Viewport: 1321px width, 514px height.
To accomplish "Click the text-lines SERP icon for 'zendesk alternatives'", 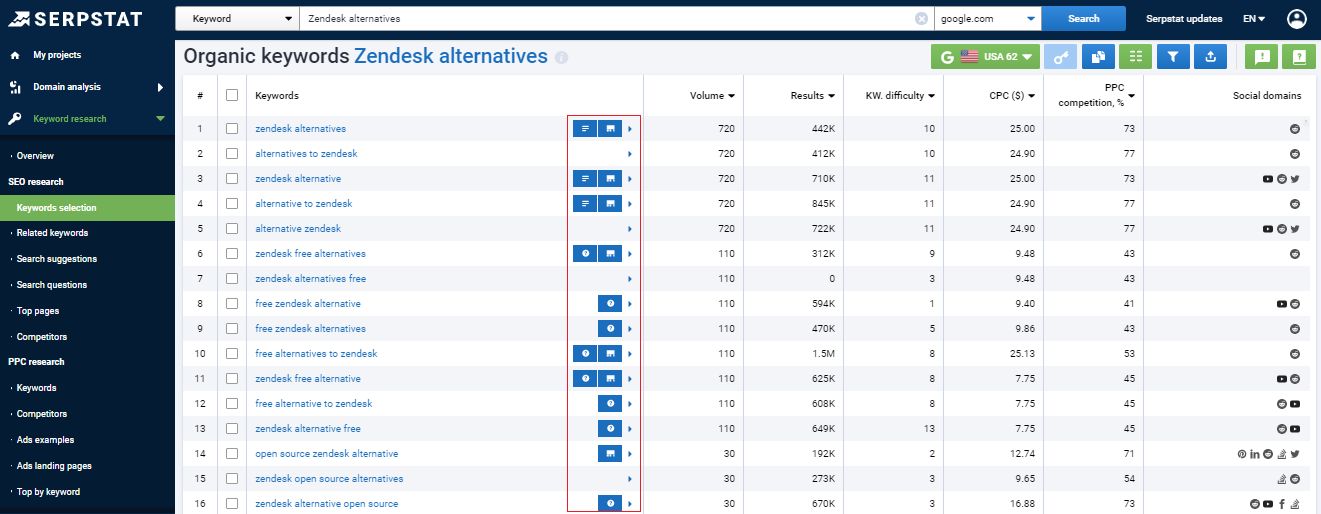I will point(585,129).
